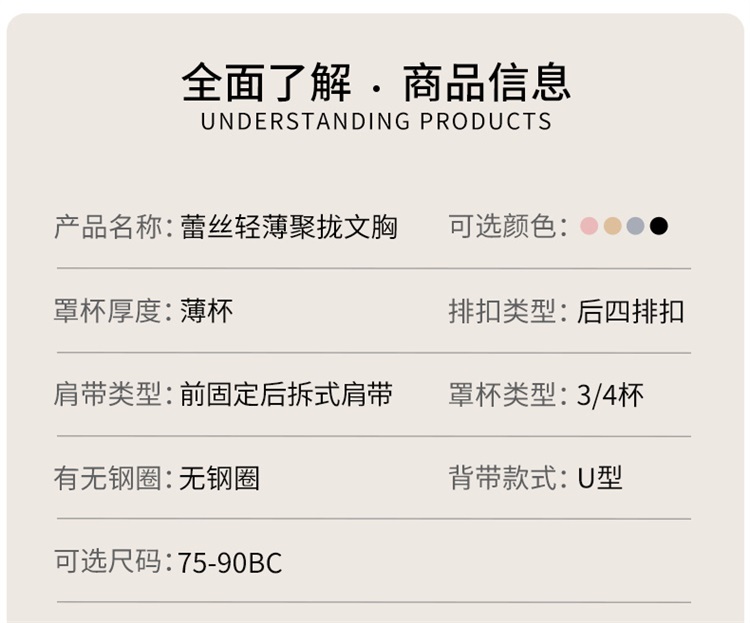
Task: Select the tan color swatch
Action: [612, 226]
